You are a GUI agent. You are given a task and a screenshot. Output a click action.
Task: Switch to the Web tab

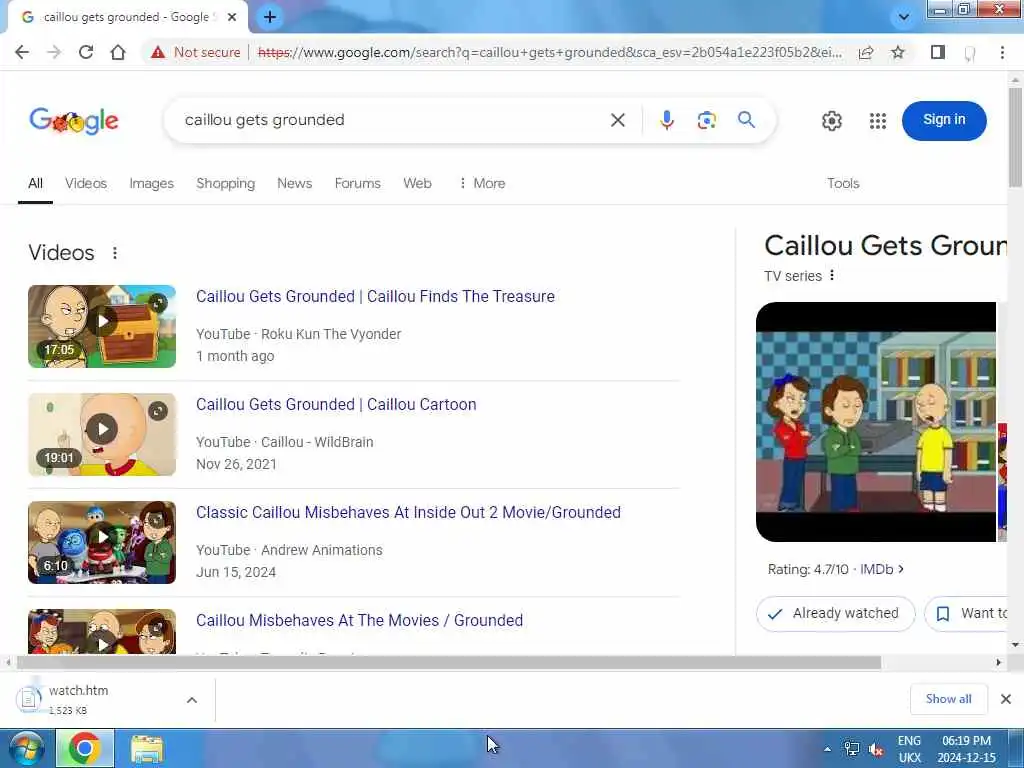tap(417, 184)
